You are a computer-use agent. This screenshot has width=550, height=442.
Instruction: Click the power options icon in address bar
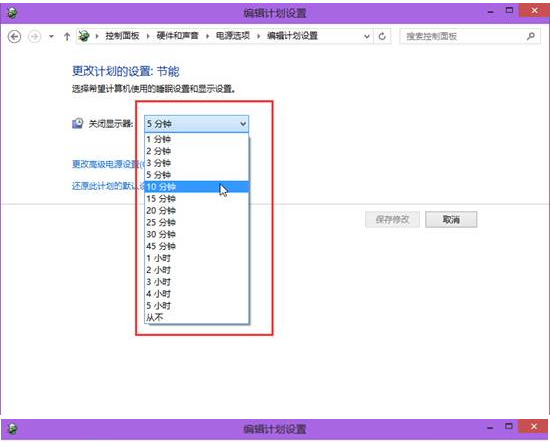point(84,36)
